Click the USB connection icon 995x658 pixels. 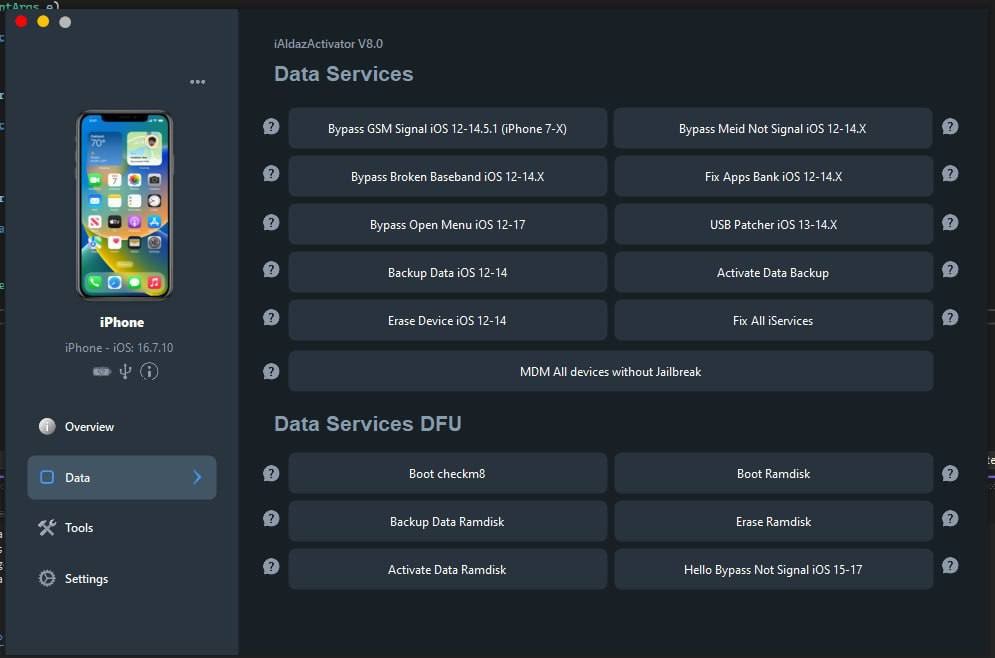[126, 371]
